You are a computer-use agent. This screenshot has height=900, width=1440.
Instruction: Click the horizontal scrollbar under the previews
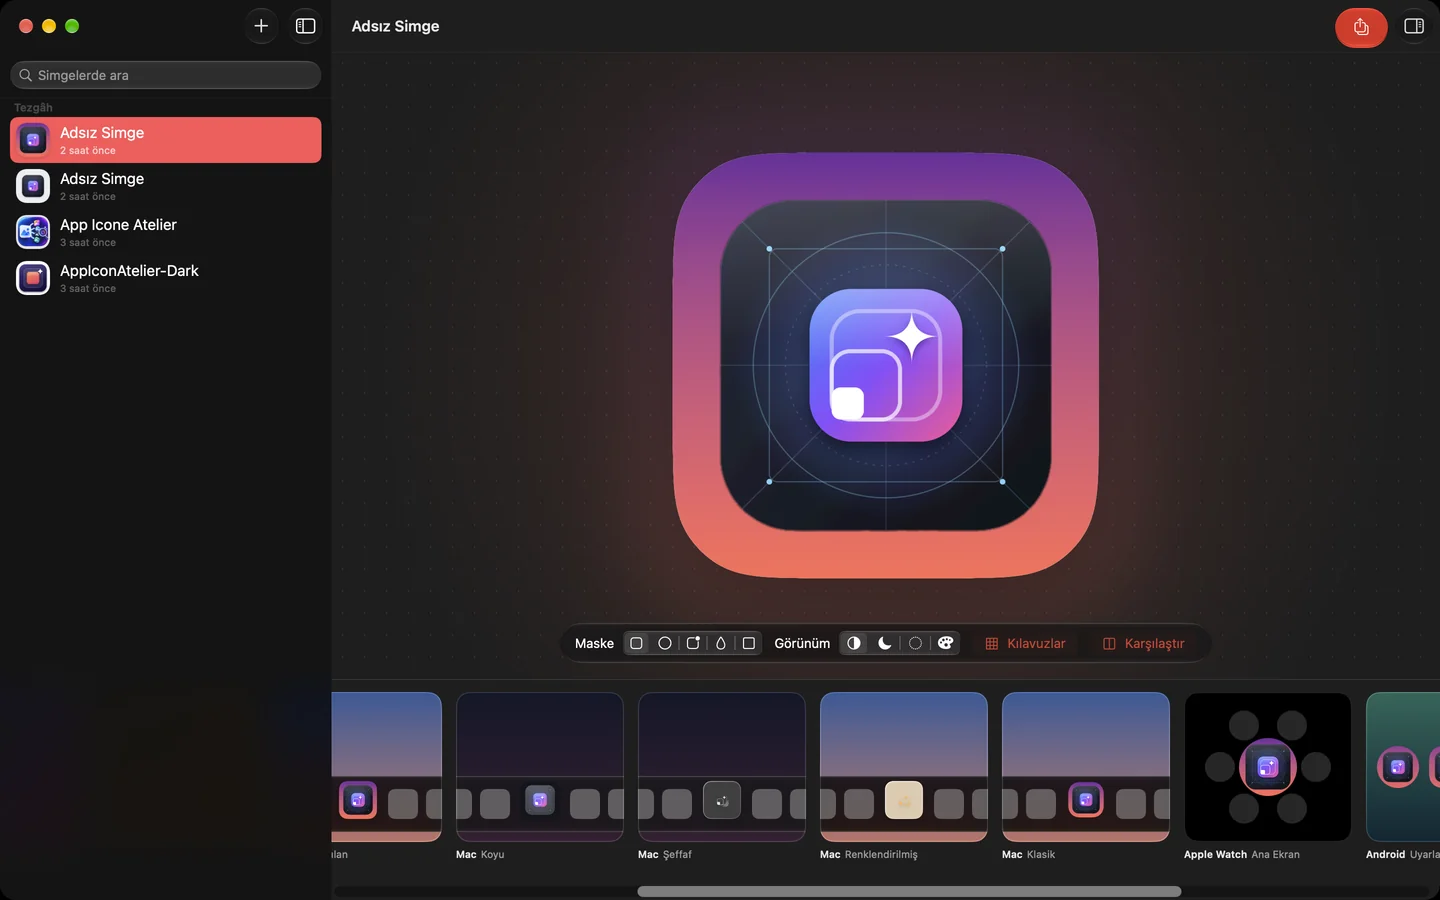[910, 891]
